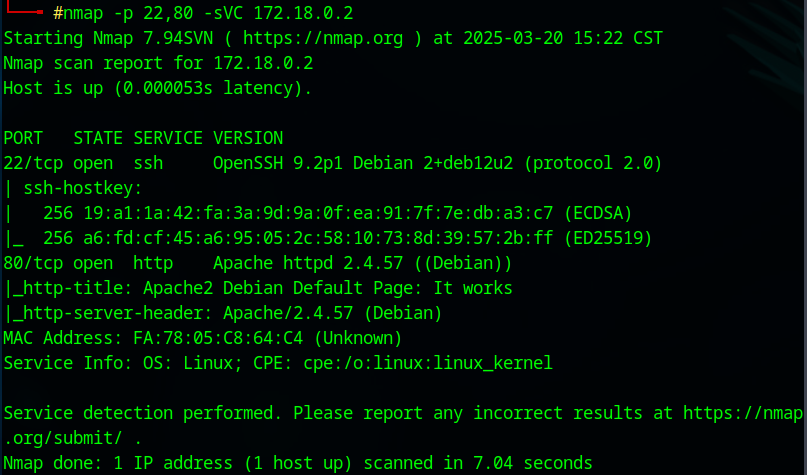This screenshot has height=475, width=807.
Task: Click the nmap command text at the prompt
Action: (x=87, y=13)
